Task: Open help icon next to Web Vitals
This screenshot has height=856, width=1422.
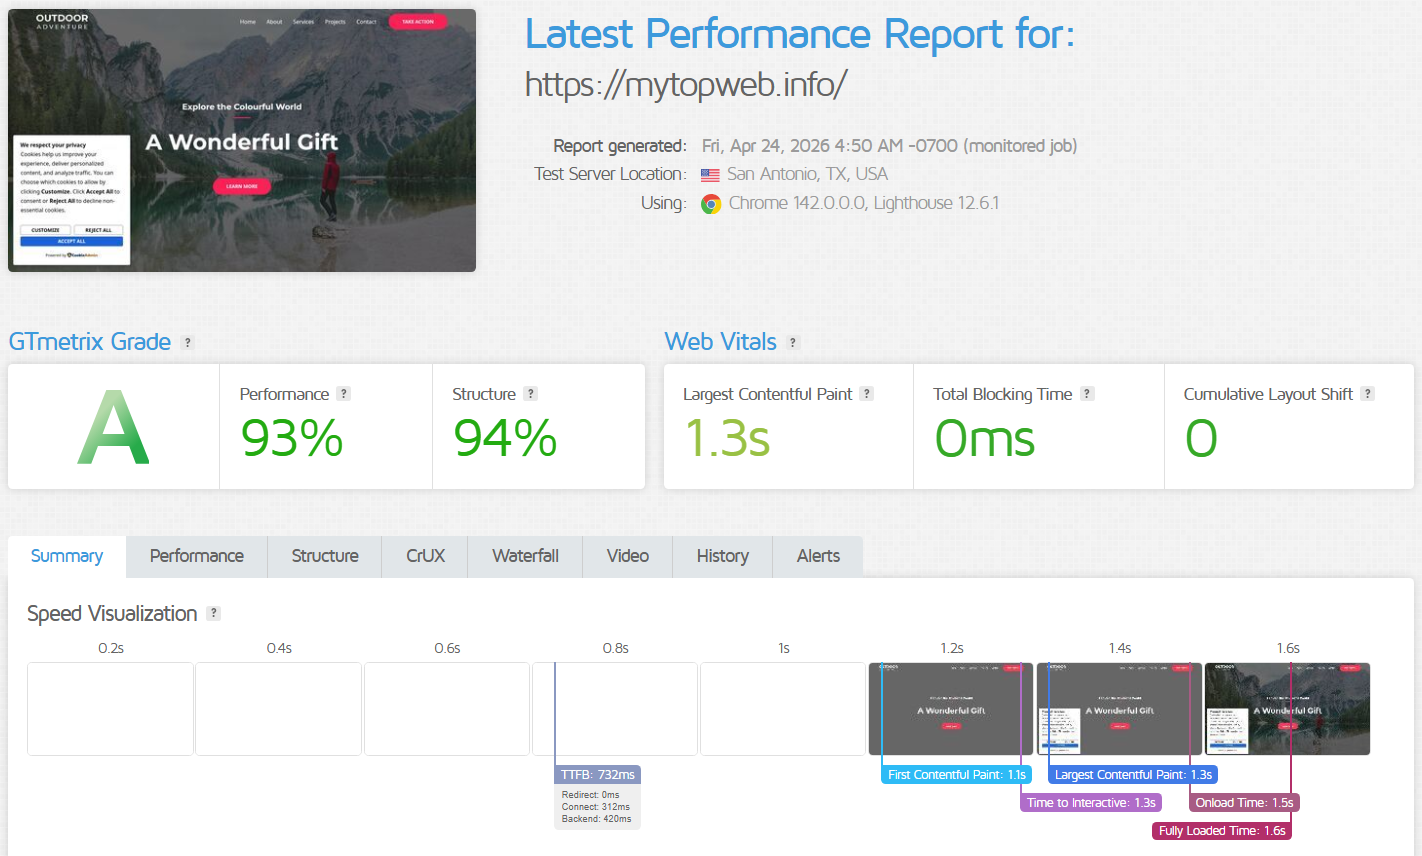Action: [x=793, y=342]
